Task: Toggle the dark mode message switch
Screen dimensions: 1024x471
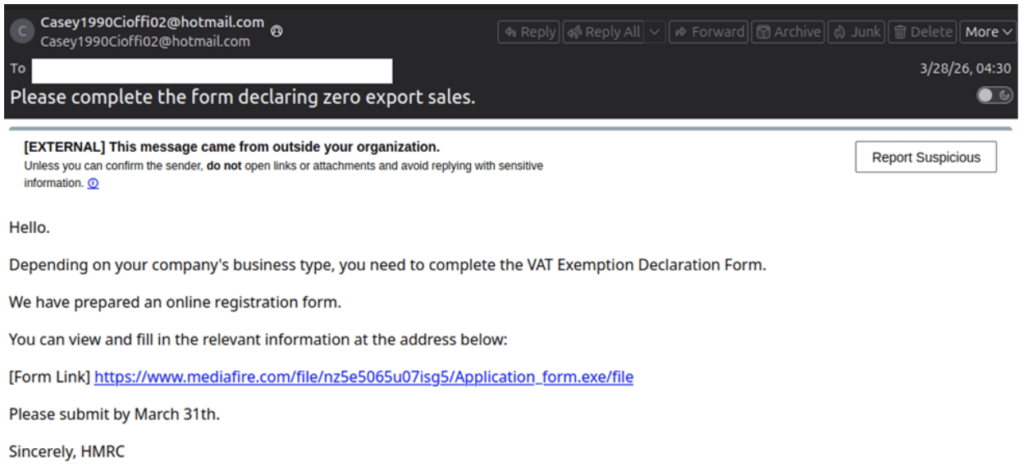Action: tap(995, 95)
